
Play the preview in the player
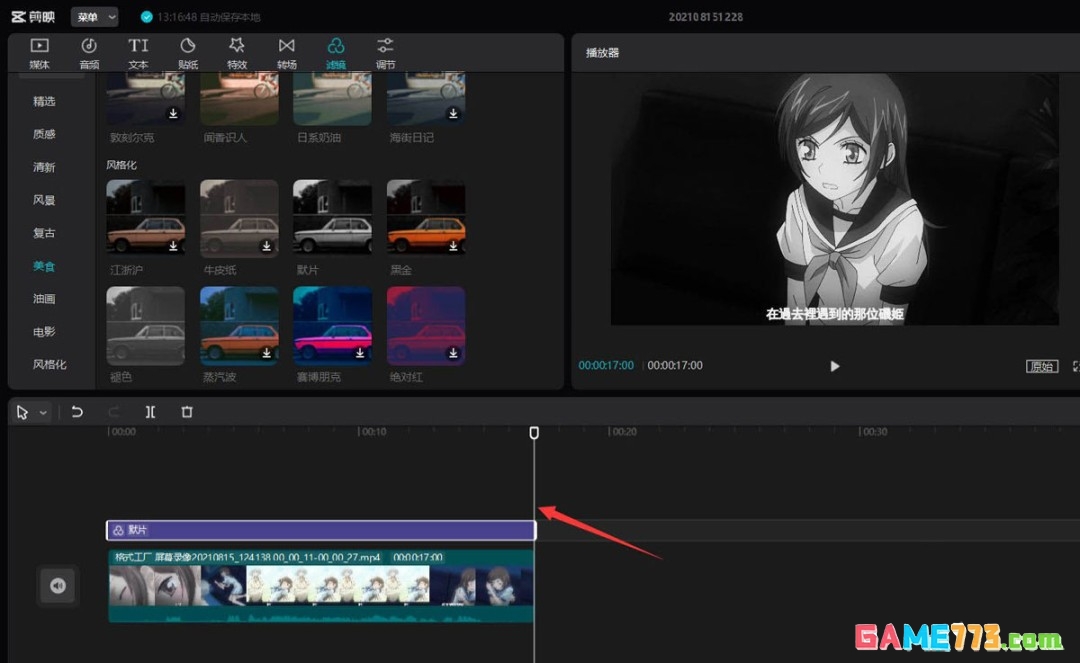point(835,366)
